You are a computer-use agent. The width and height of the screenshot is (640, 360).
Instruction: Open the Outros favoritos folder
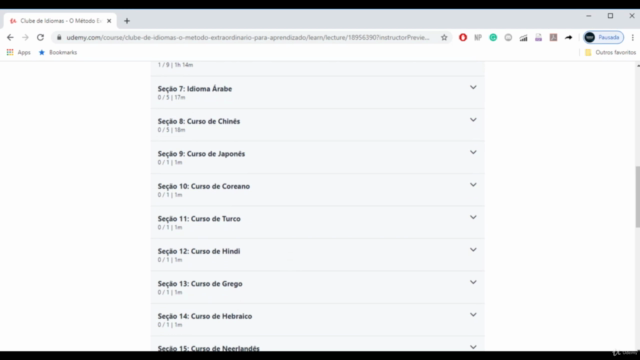click(610, 52)
